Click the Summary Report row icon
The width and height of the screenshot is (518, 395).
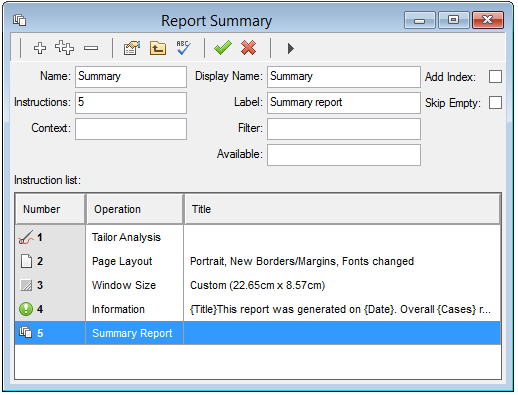tap(26, 333)
